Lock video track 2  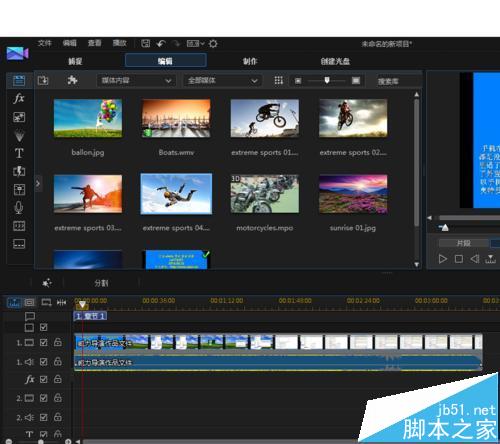(x=58, y=397)
